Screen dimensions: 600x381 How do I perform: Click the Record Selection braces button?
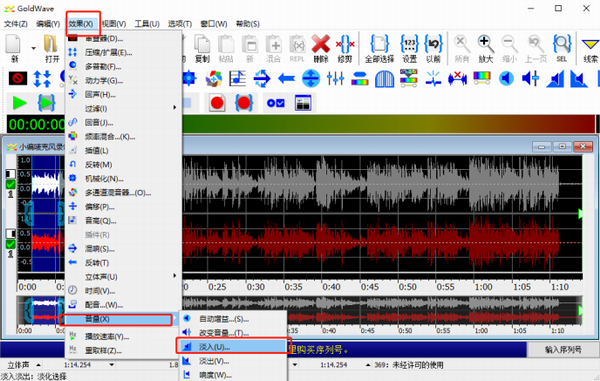click(244, 103)
